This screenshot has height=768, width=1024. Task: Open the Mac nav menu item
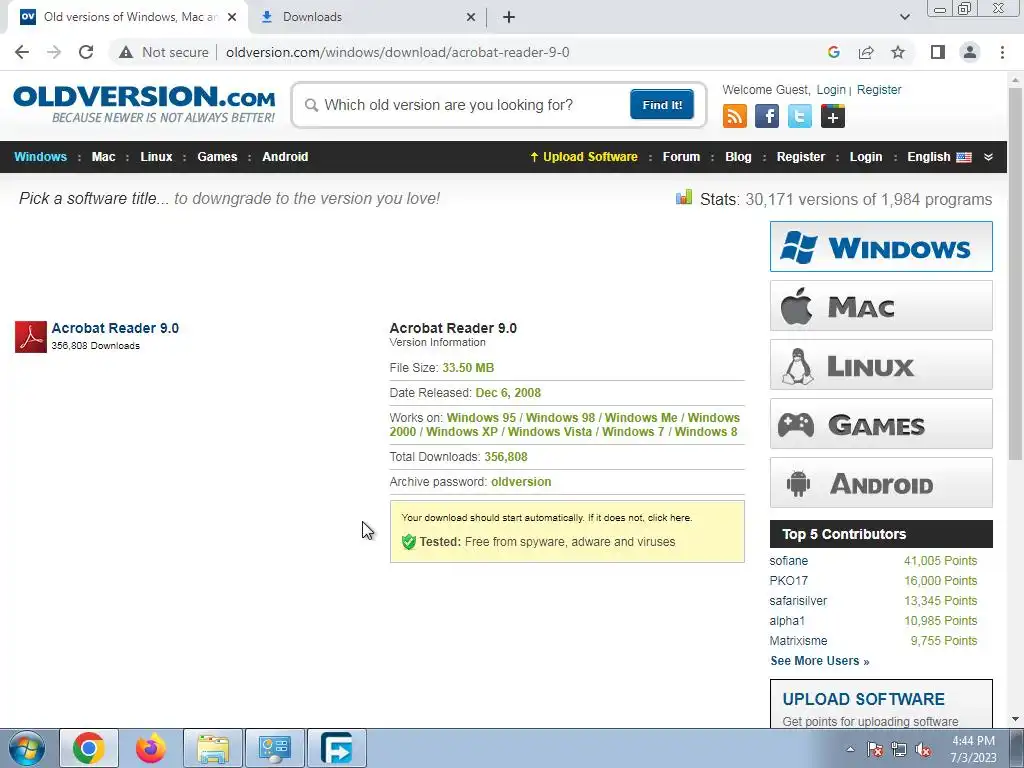pyautogui.click(x=103, y=157)
